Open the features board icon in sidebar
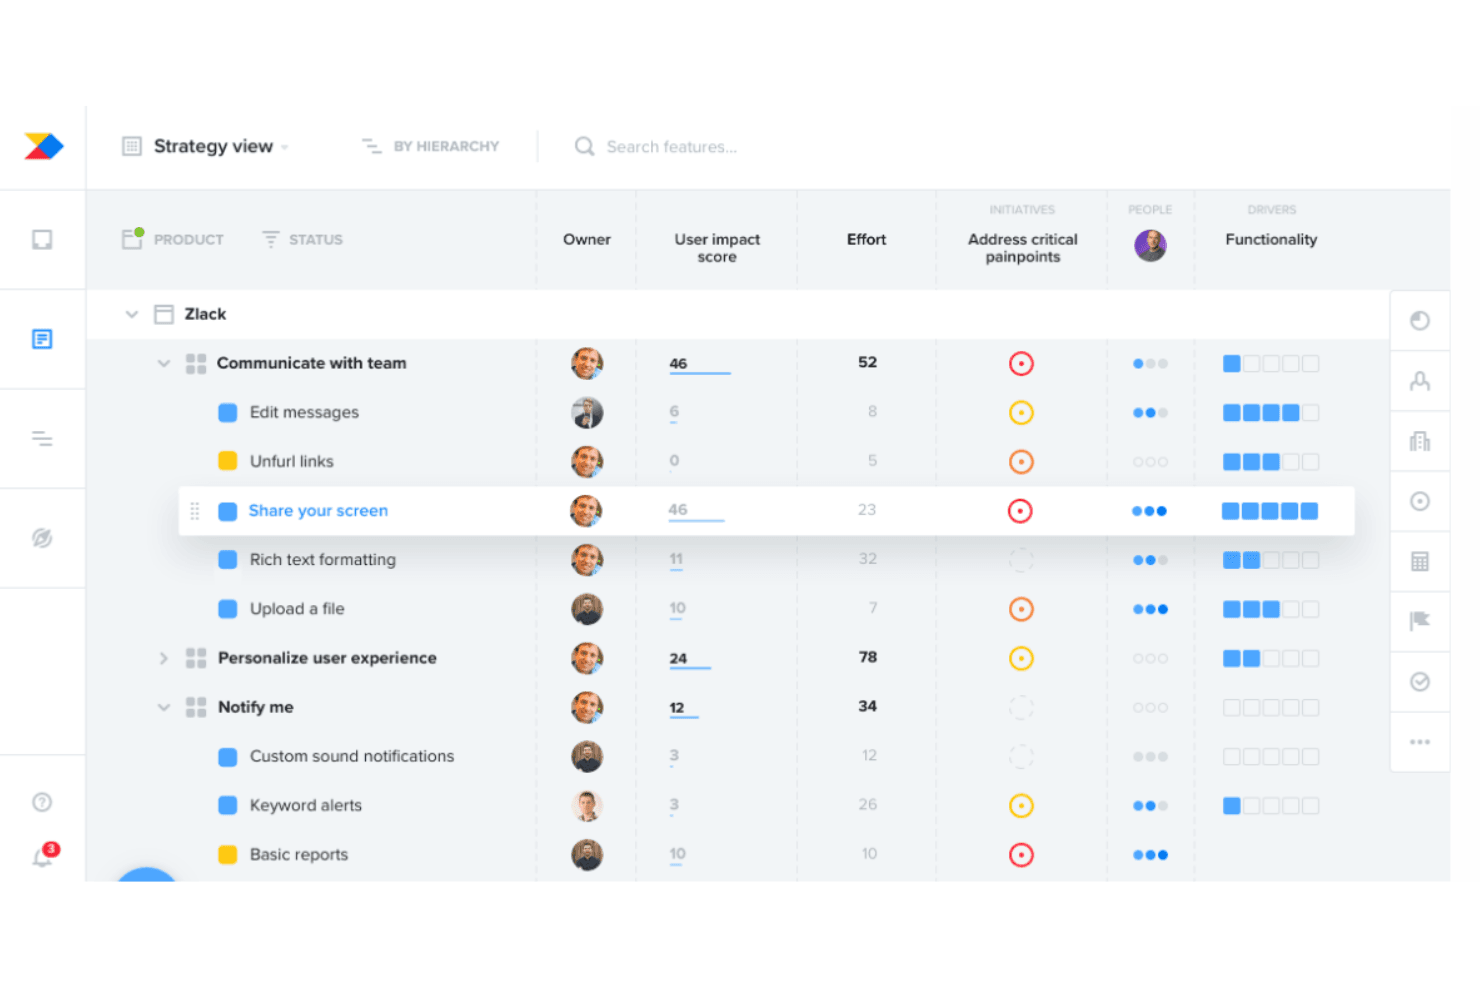 (x=42, y=339)
